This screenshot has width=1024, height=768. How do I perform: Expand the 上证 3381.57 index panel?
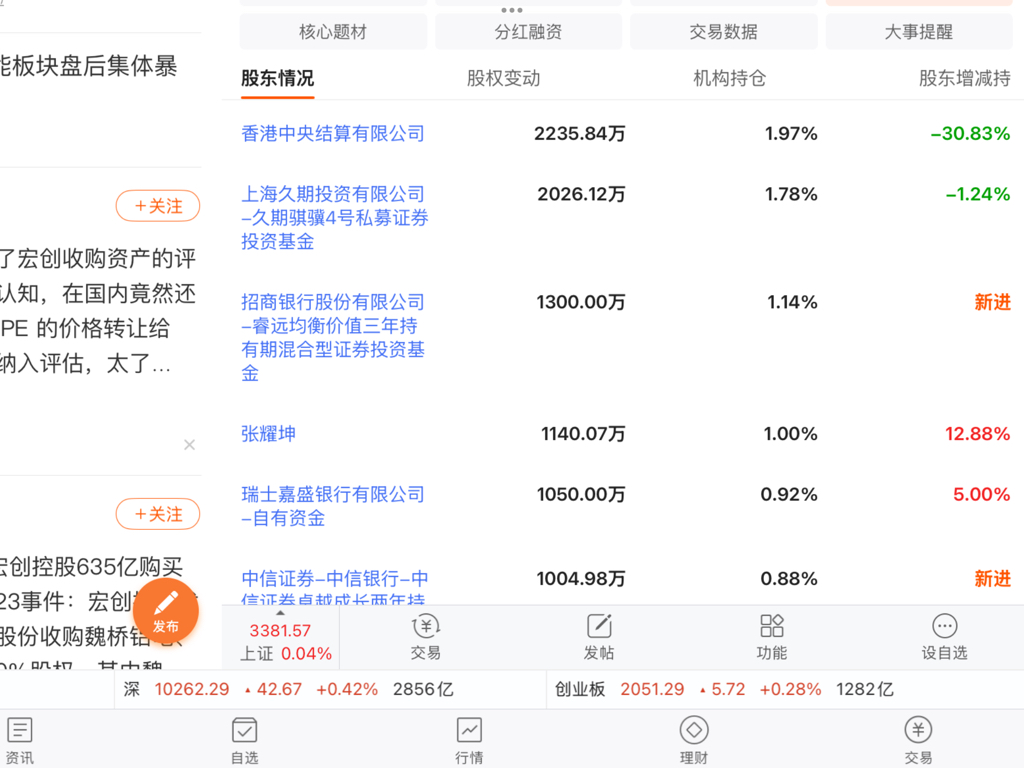coord(280,637)
